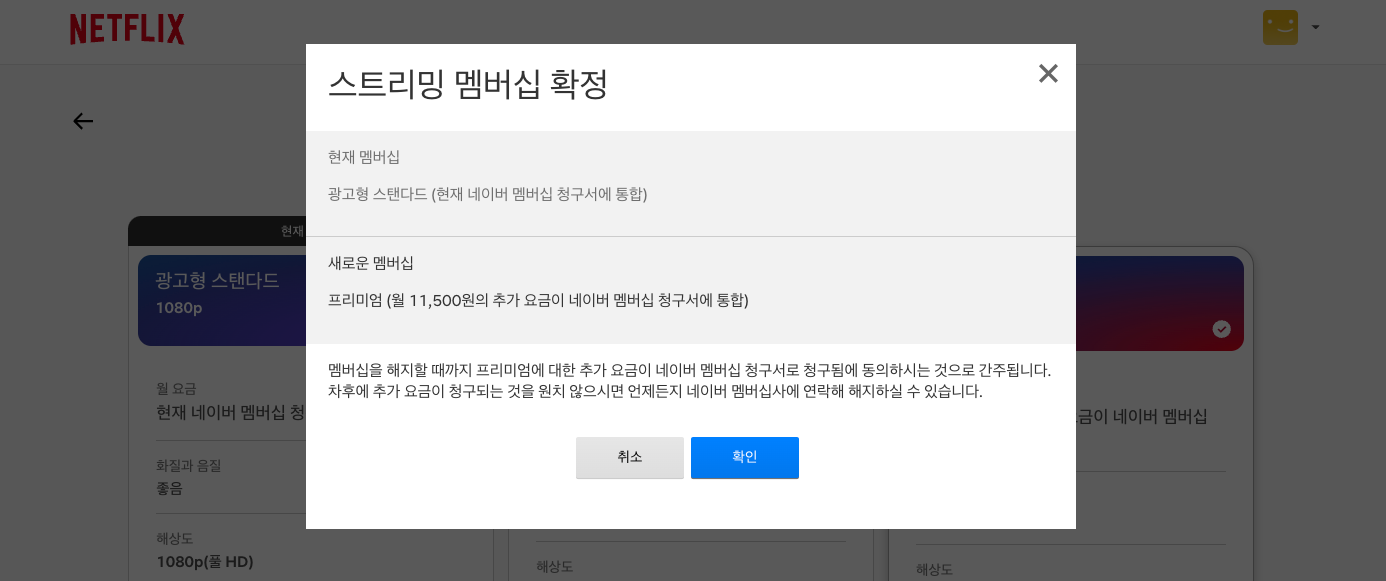Click the 1080p(풀 HD) resolution value
1386x581 pixels.
[x=205, y=561]
